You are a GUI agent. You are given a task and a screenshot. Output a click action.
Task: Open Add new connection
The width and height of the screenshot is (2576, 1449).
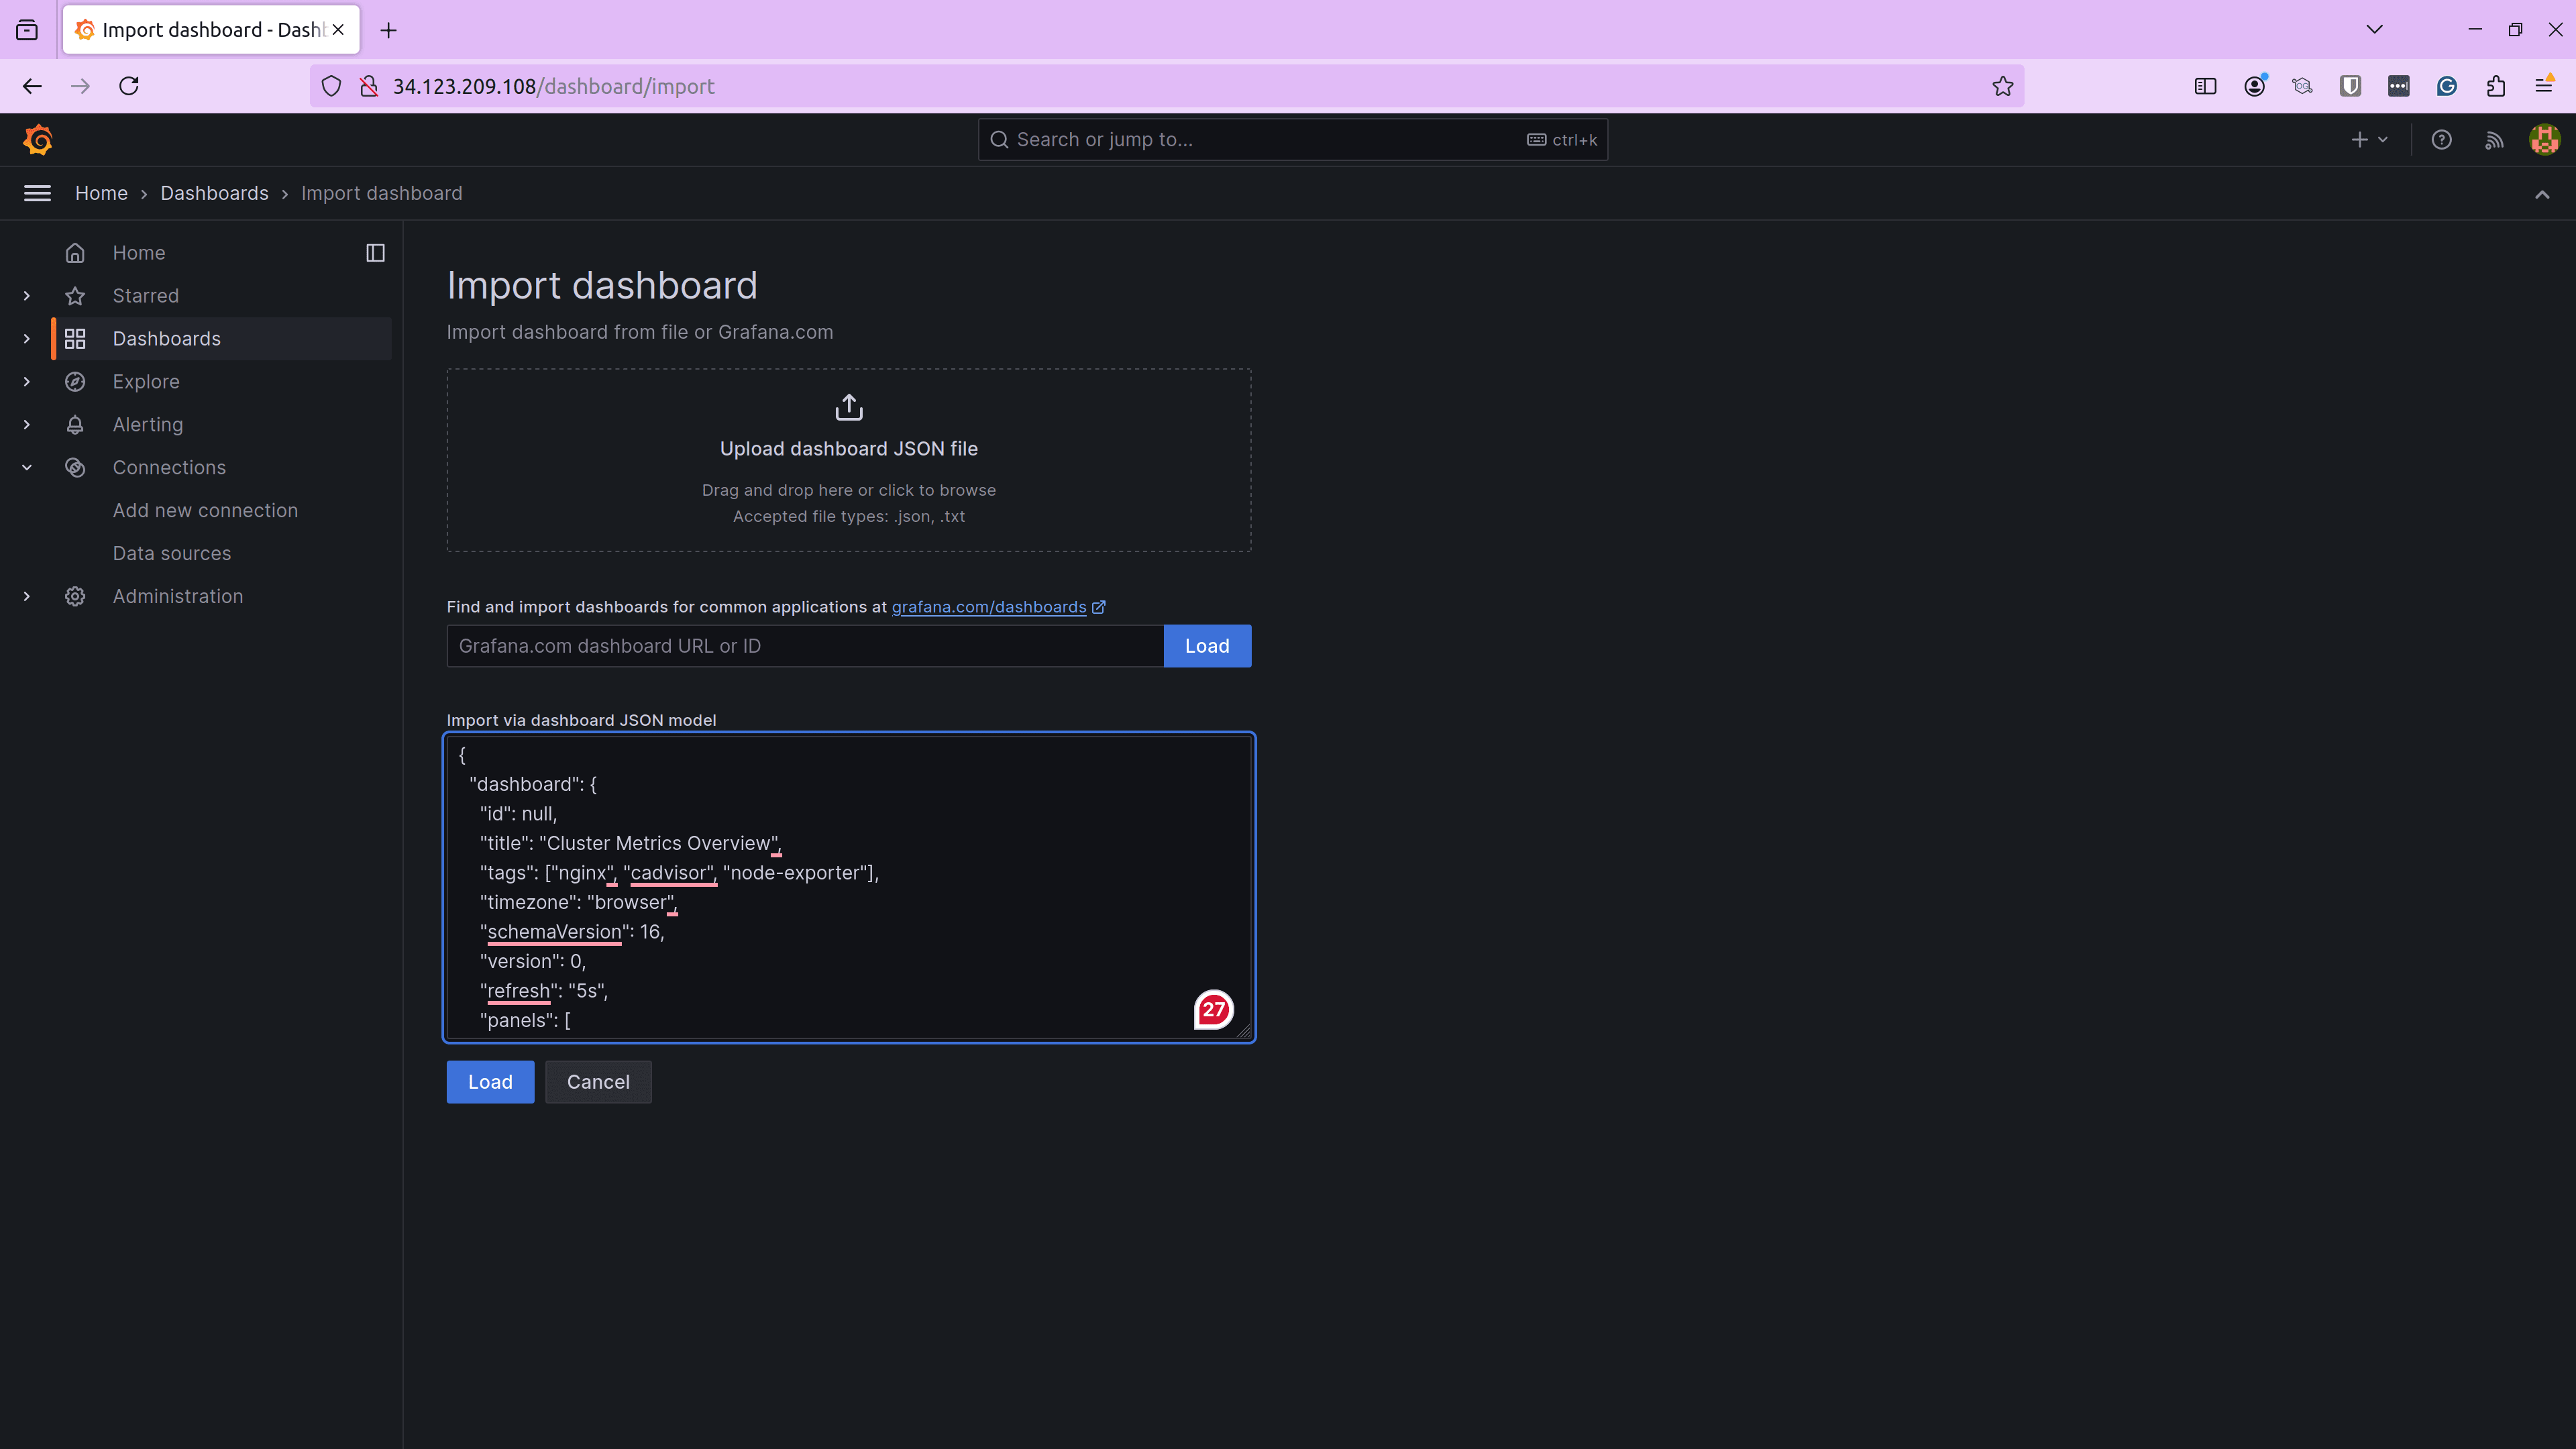point(205,511)
